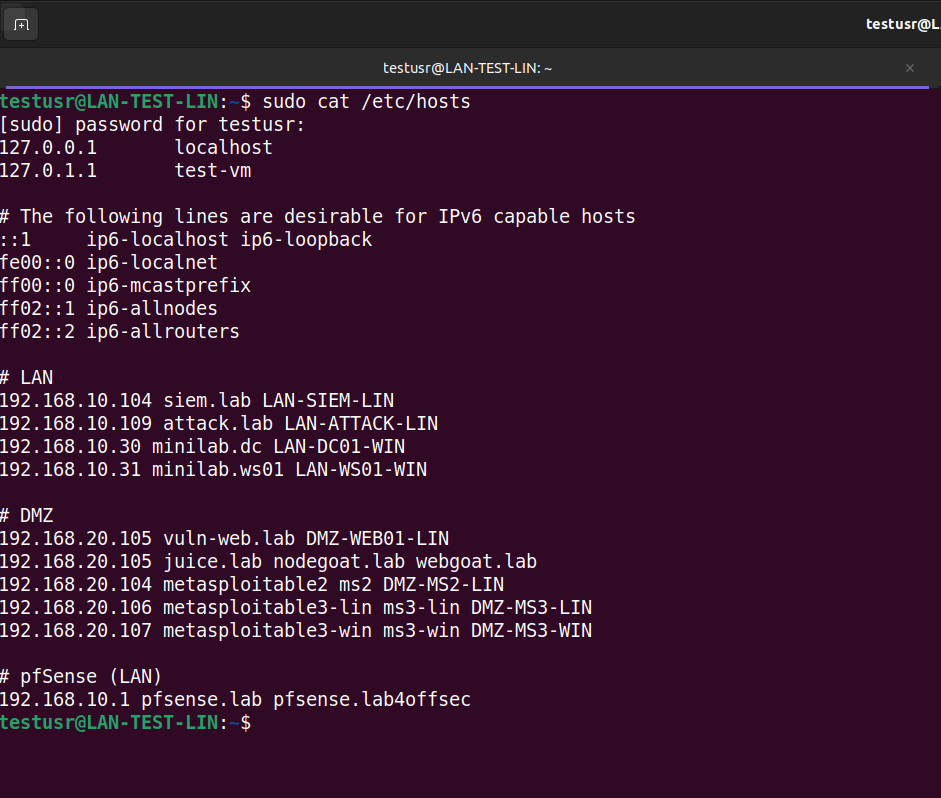
Task: Click the 'ff02::1 ip6-allnodes' line
Action: pos(109,308)
